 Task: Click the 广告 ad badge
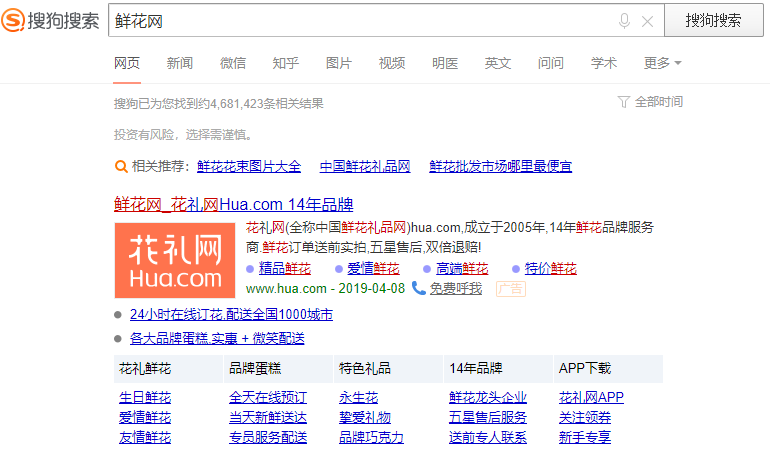(x=510, y=288)
